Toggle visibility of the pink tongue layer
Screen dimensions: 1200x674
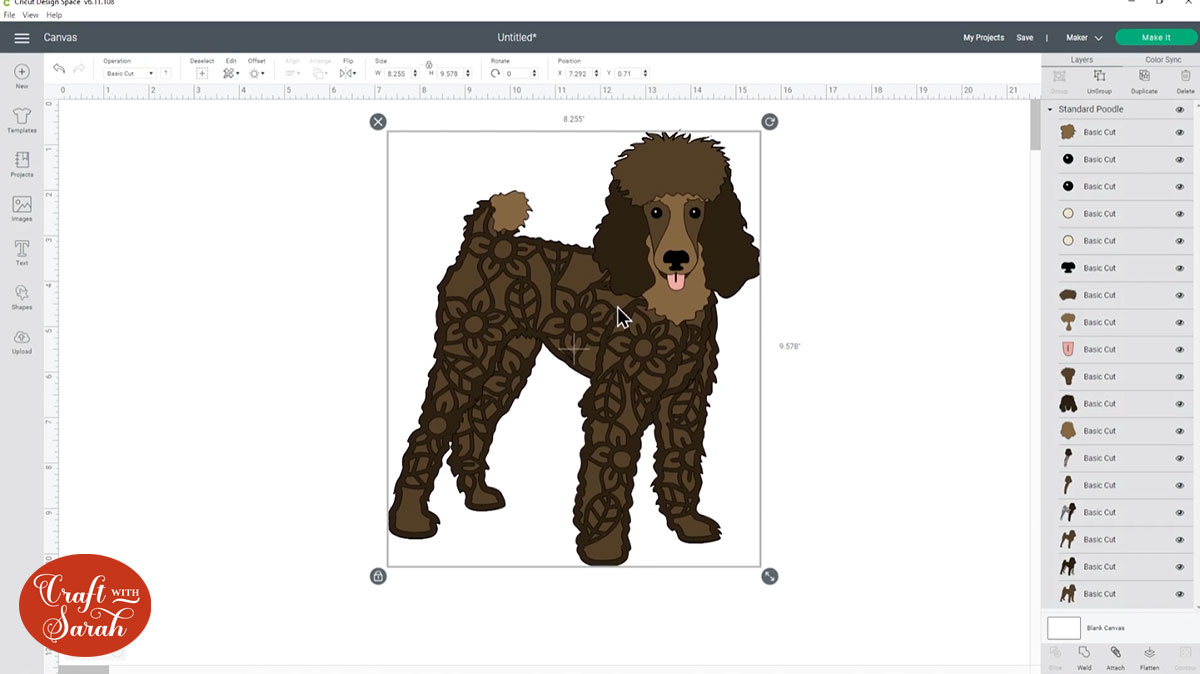click(x=1180, y=349)
